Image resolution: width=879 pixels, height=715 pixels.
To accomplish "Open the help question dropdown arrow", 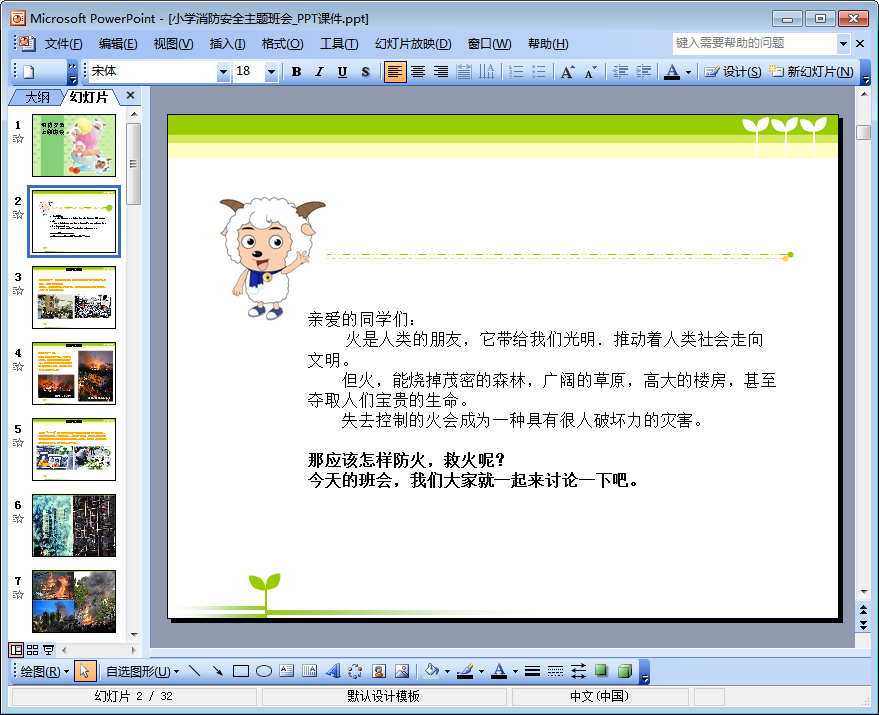I will point(843,43).
